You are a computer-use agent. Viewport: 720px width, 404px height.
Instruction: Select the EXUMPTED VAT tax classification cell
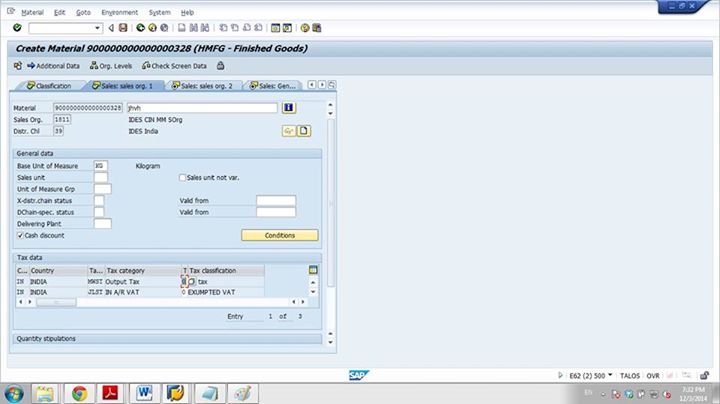(225, 292)
